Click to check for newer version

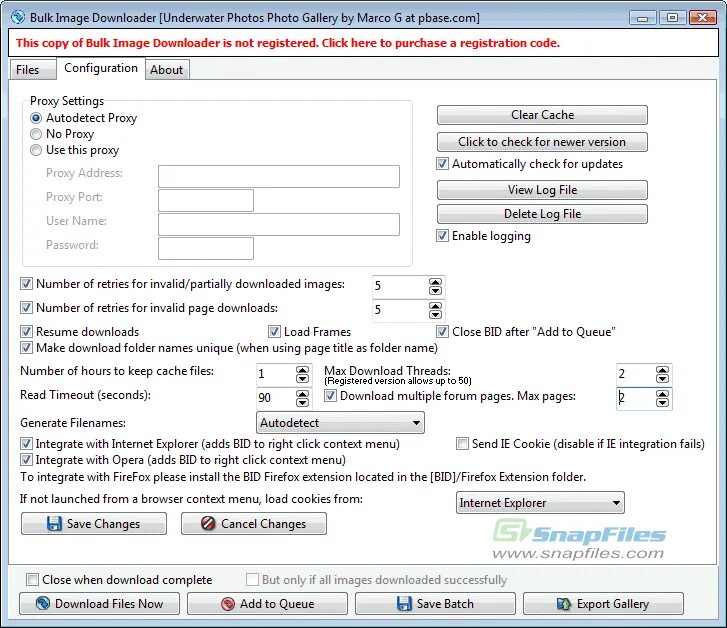pyautogui.click(x=542, y=142)
